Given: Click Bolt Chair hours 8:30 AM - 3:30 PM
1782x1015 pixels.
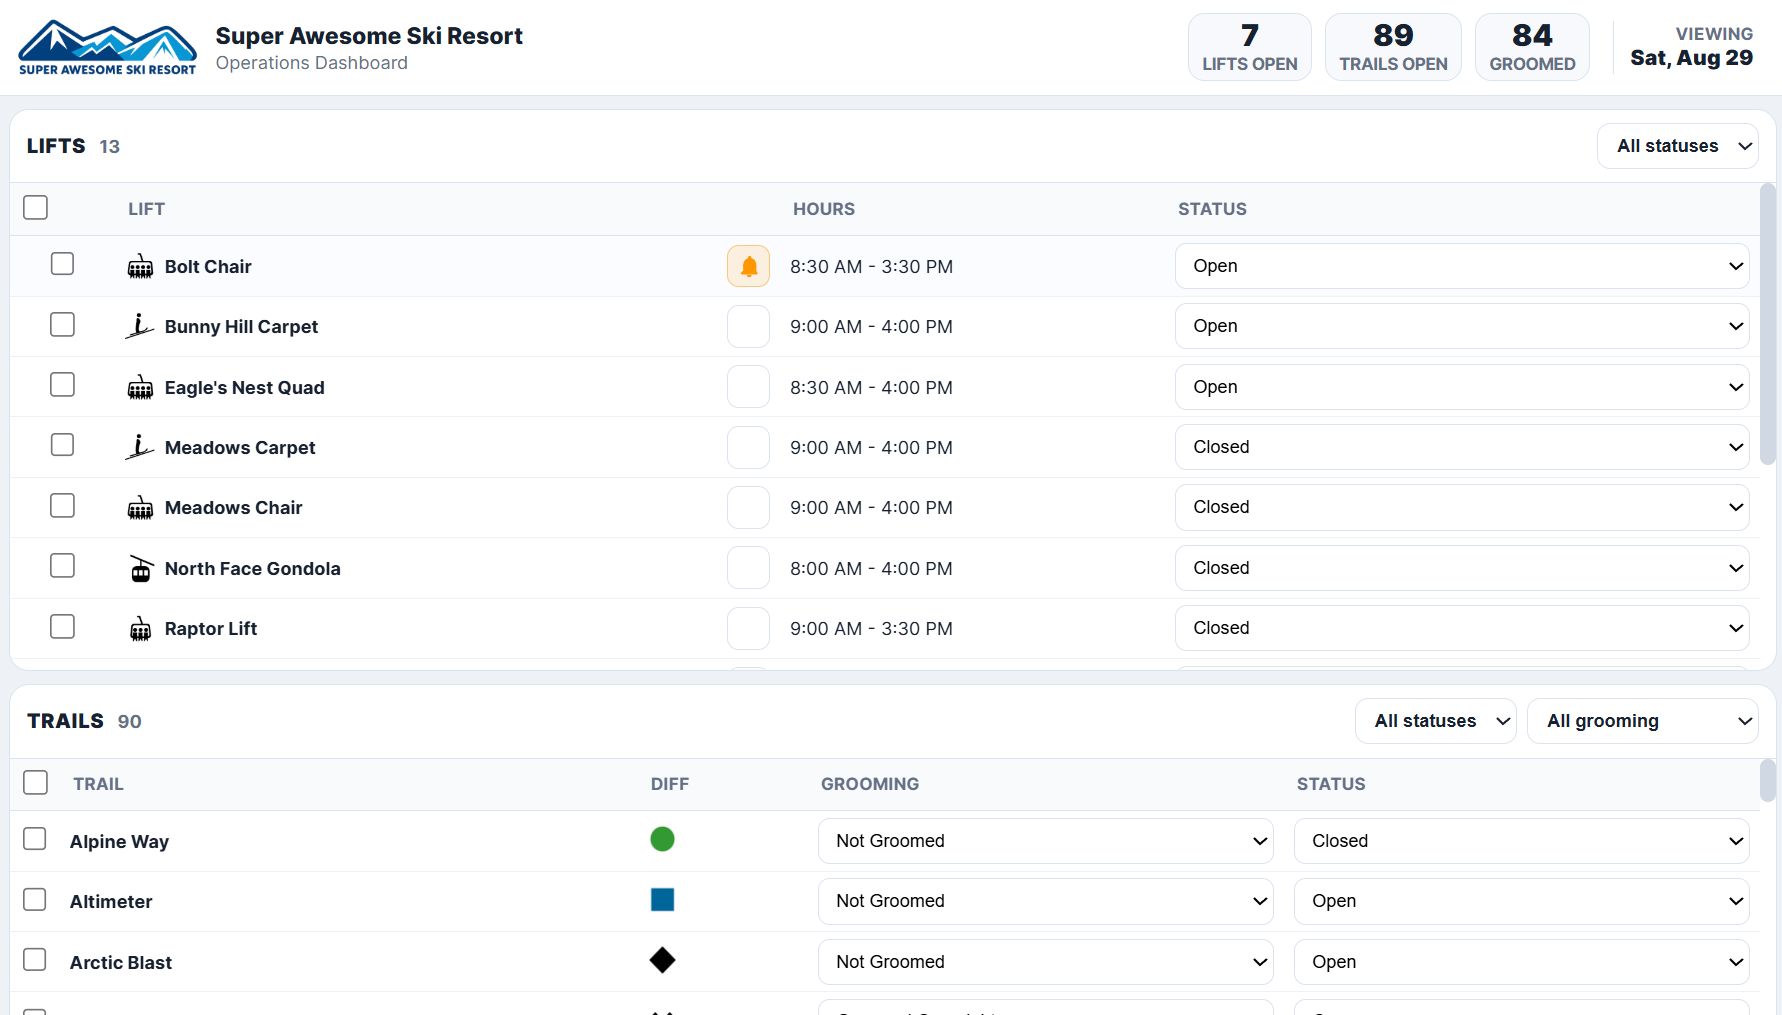Looking at the screenshot, I should pyautogui.click(x=871, y=267).
